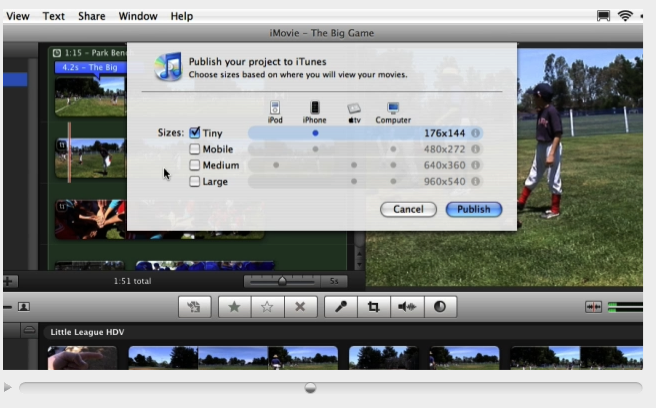Click the iPhone device icon
656x408 pixels.
(x=315, y=108)
